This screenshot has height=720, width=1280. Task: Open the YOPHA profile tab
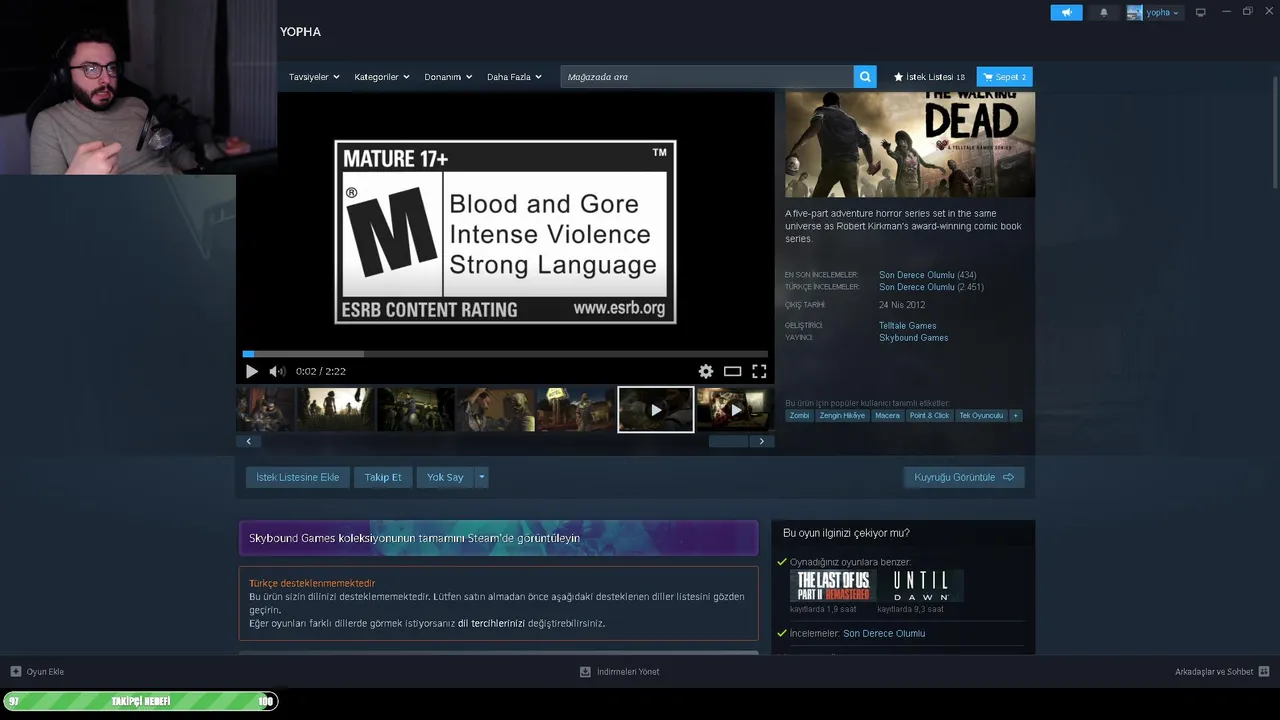(x=300, y=32)
